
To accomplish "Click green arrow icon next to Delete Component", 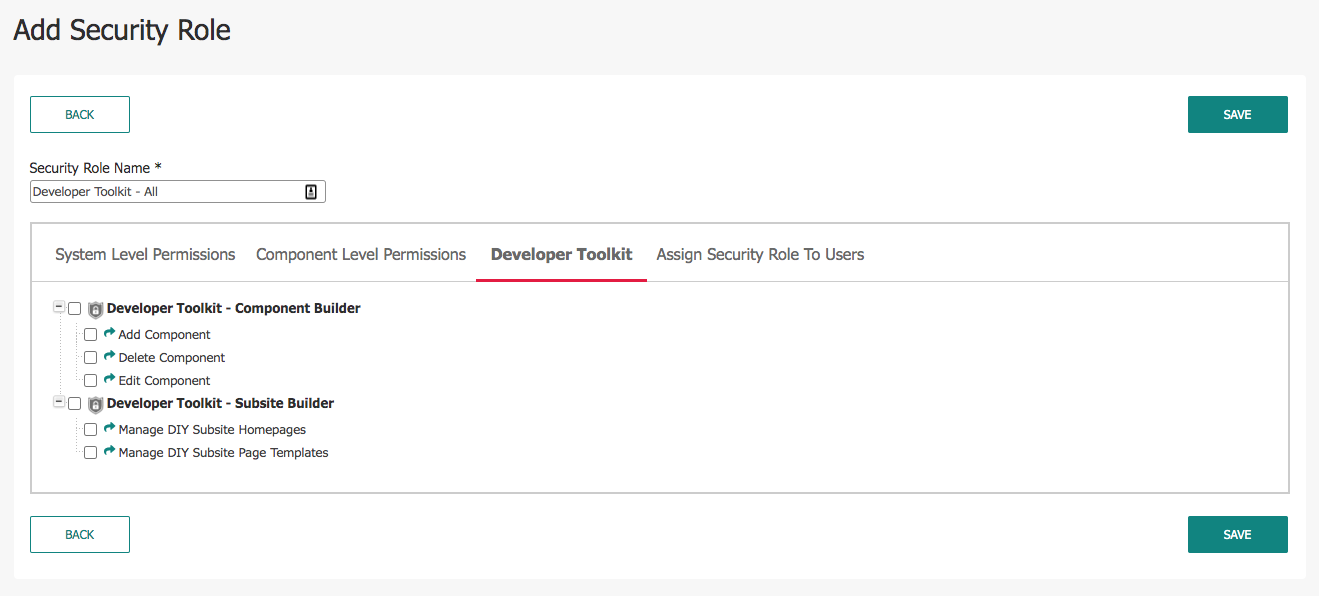I will pyautogui.click(x=110, y=357).
